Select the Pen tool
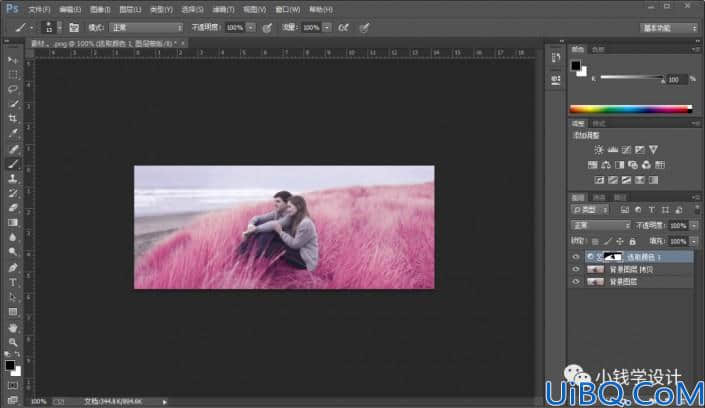The image size is (705, 408). 13,268
